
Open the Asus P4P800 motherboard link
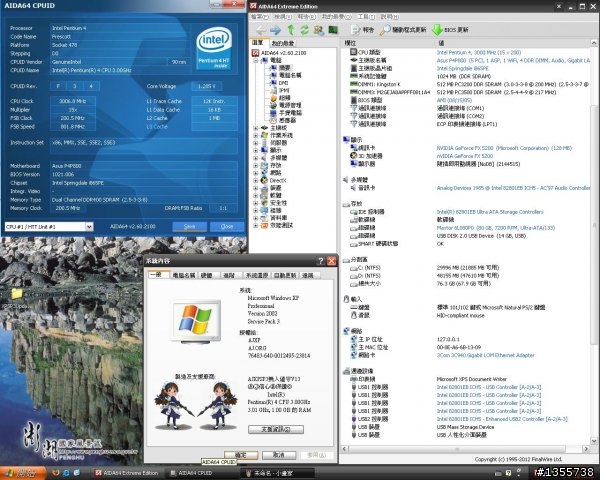pyautogui.click(x=513, y=60)
